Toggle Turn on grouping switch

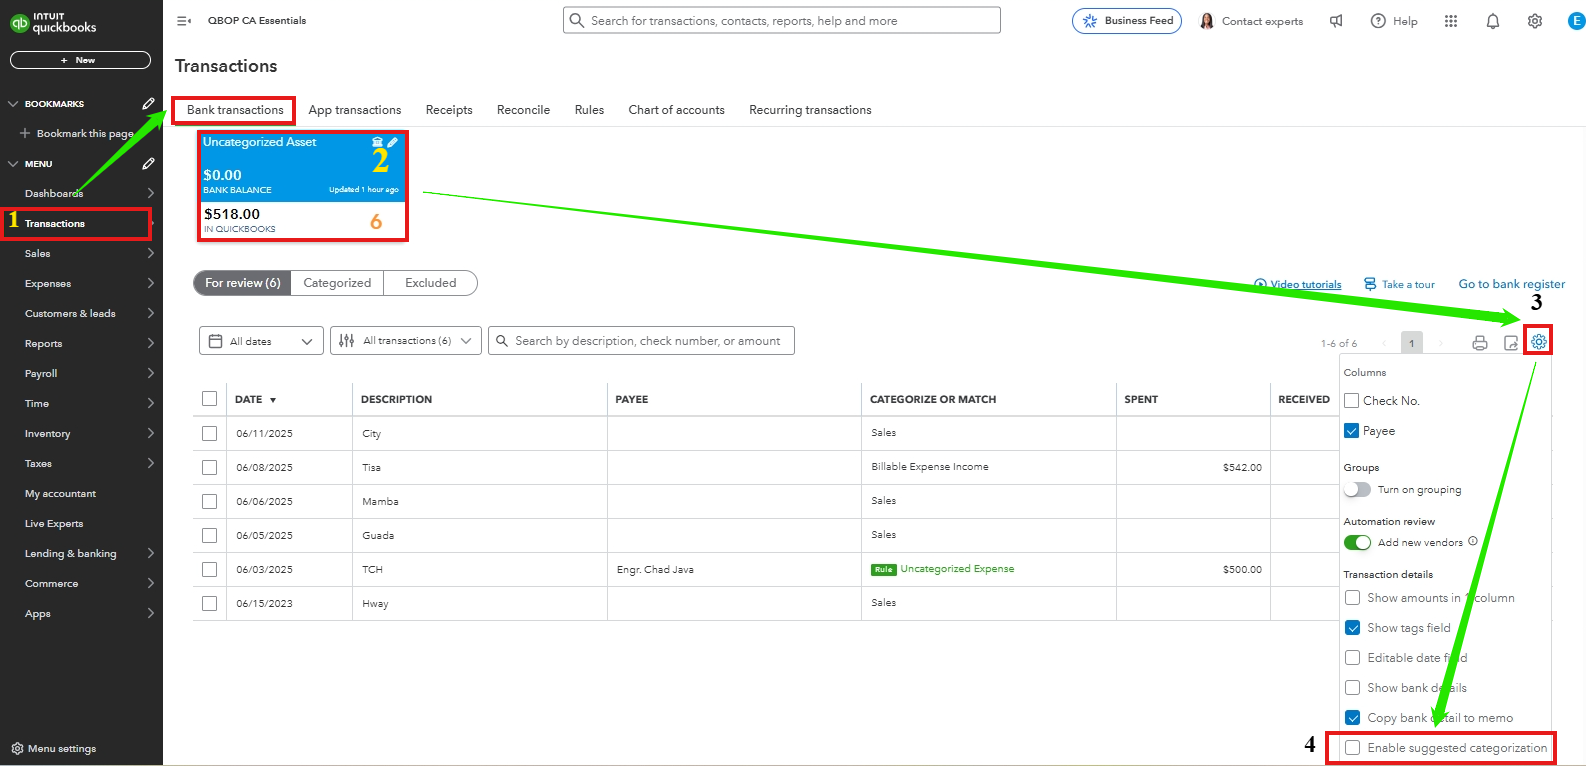1357,489
